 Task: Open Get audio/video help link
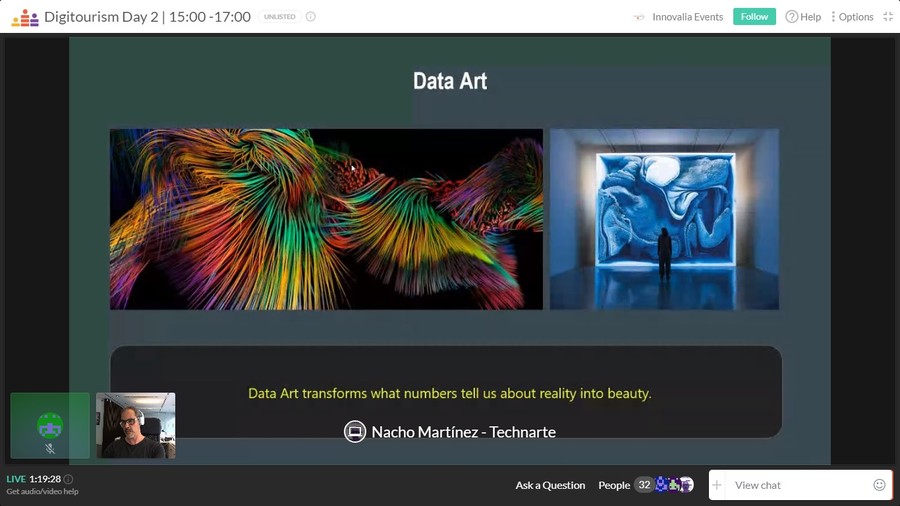(42, 492)
